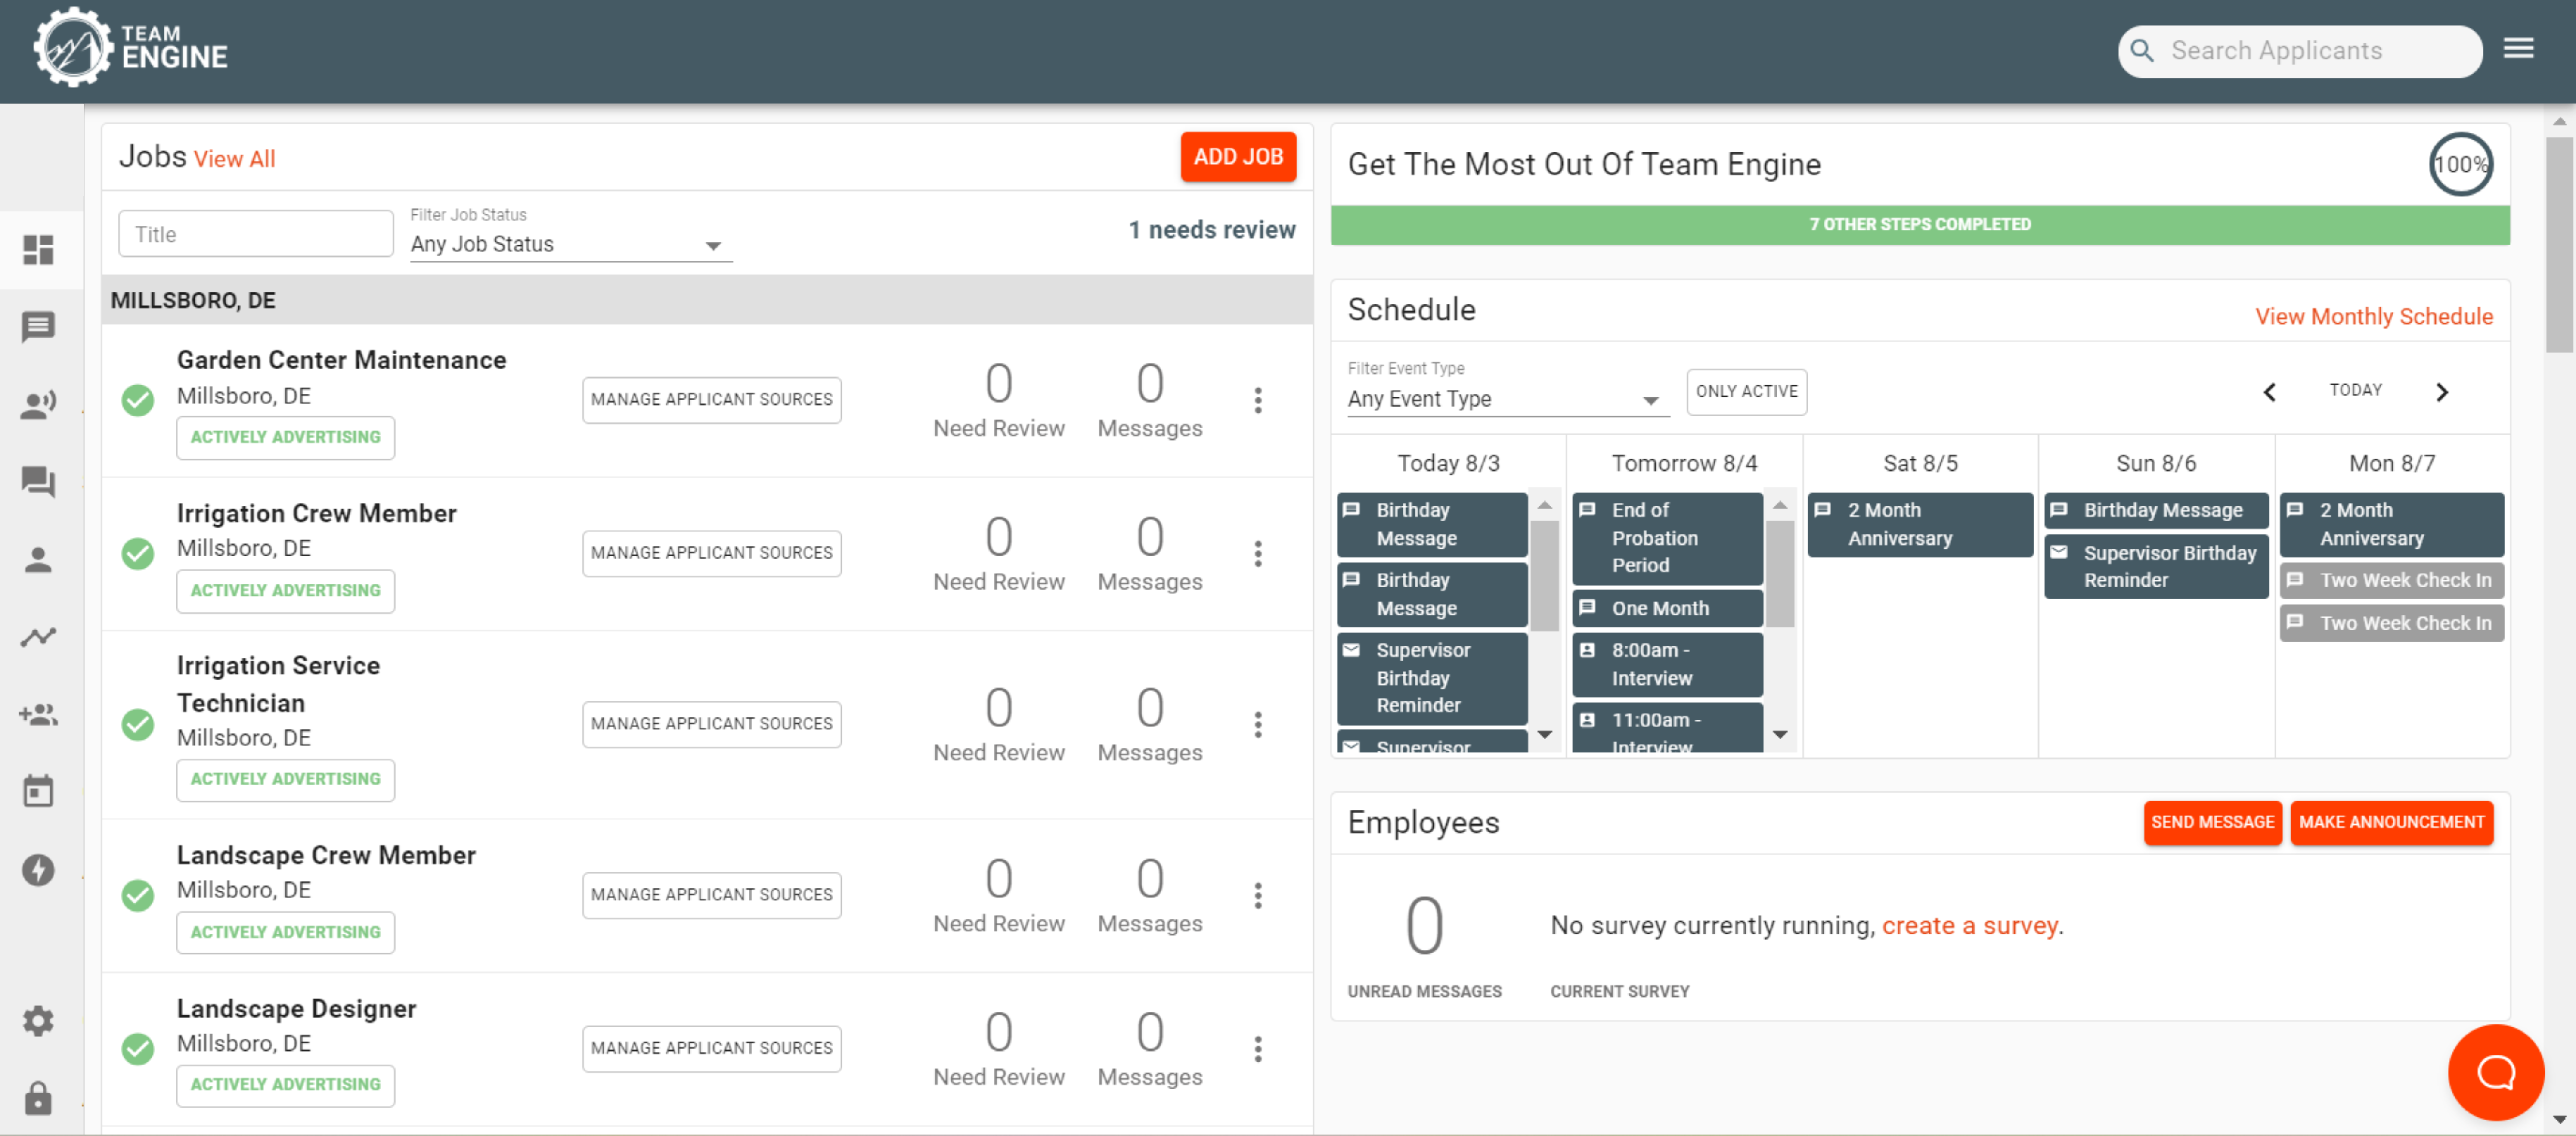The image size is (2576, 1136).
Task: Click the search magnifier icon
Action: [2142, 51]
